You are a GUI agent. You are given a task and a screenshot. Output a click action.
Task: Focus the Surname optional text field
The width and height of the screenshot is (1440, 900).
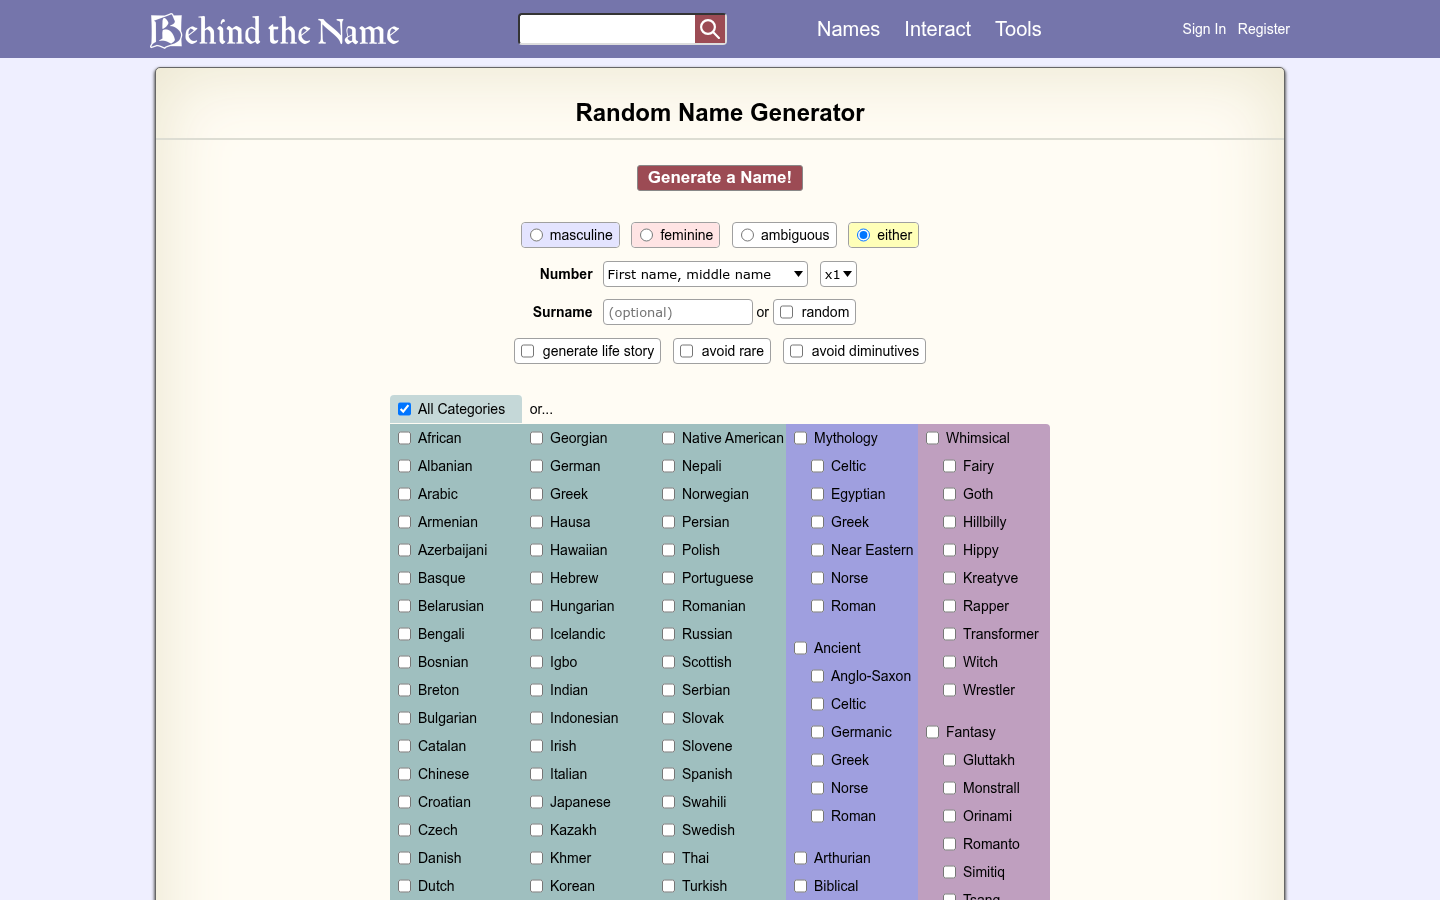(678, 312)
